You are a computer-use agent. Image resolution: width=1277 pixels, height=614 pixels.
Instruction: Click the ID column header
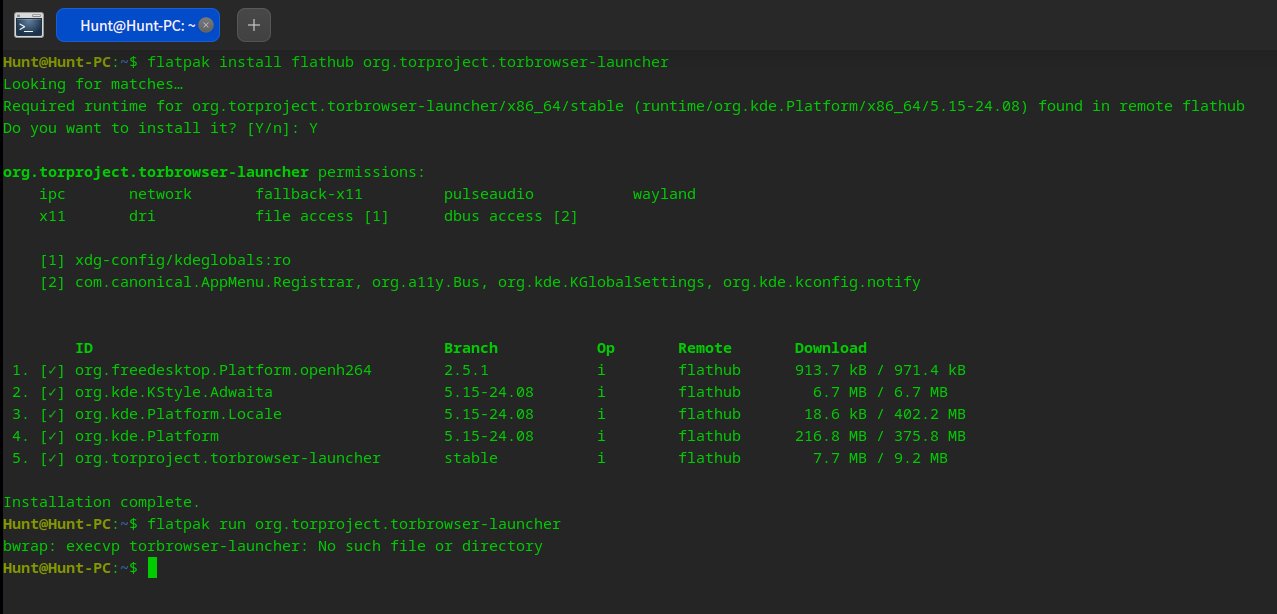click(x=84, y=348)
